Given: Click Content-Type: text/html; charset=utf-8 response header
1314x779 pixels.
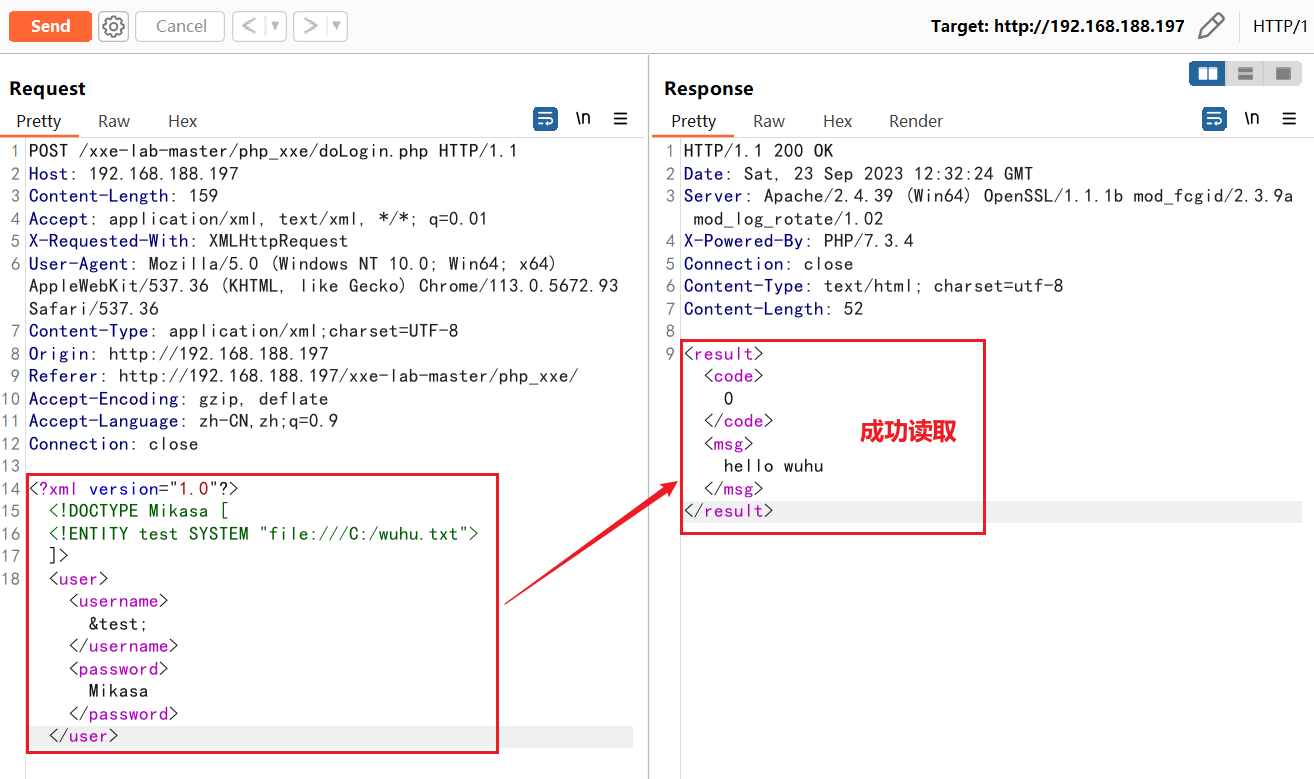Looking at the screenshot, I should (x=873, y=286).
